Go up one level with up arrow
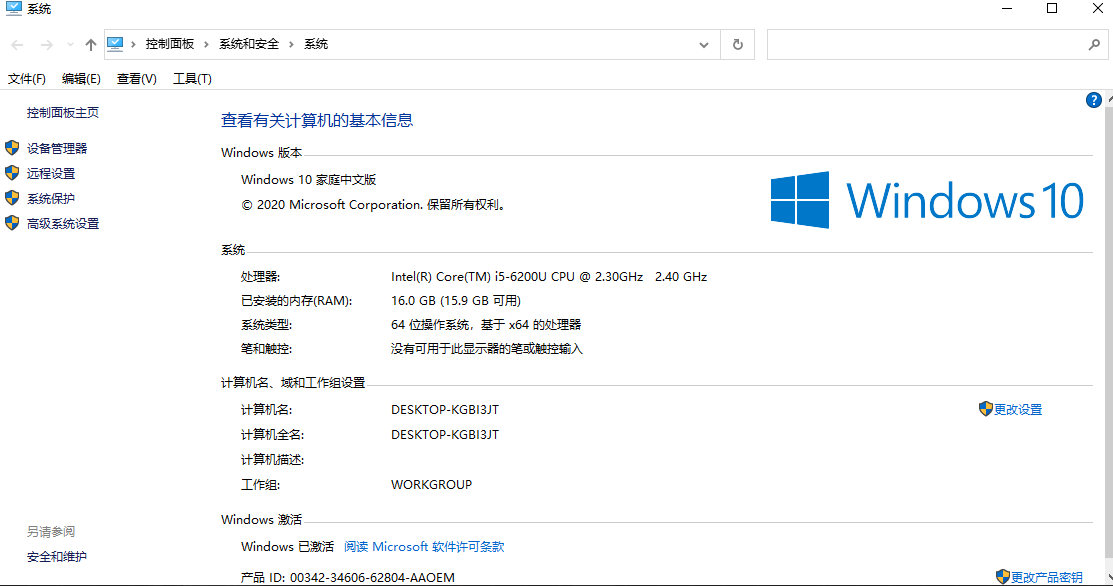 pos(91,45)
